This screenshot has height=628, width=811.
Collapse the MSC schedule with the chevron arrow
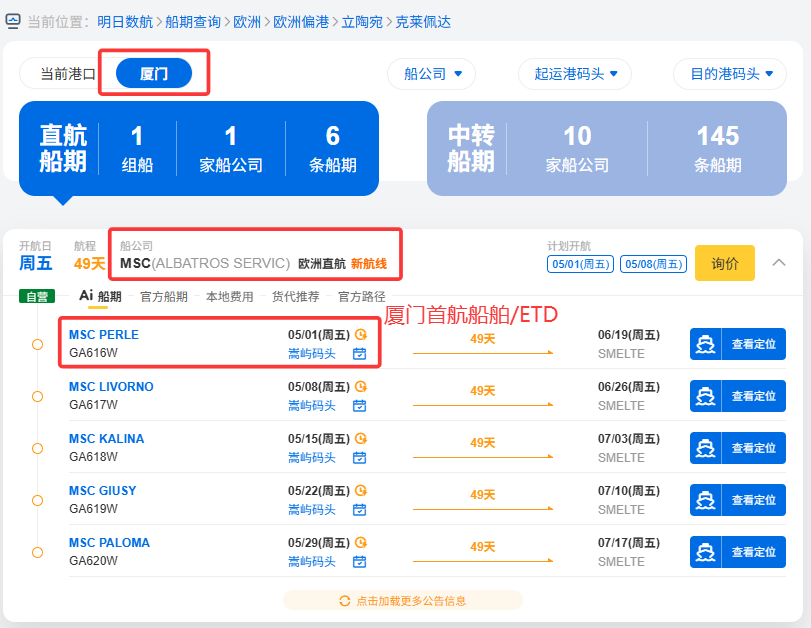pyautogui.click(x=779, y=263)
